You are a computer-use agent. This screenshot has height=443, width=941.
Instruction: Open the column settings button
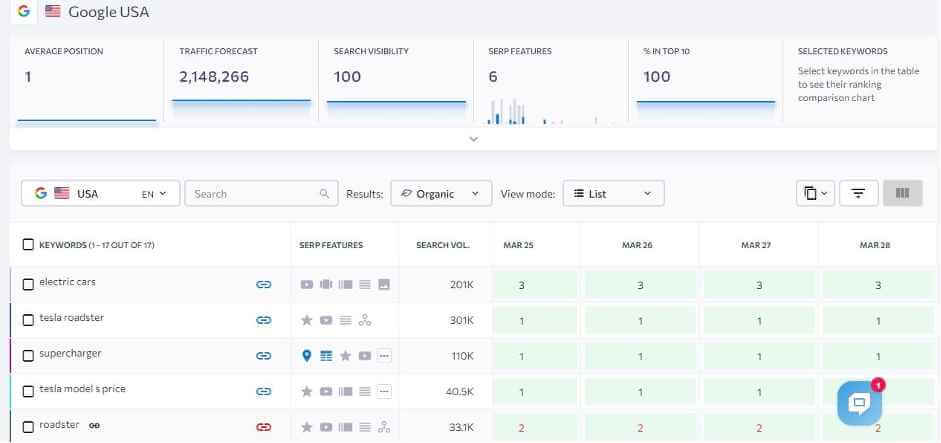[x=903, y=193]
